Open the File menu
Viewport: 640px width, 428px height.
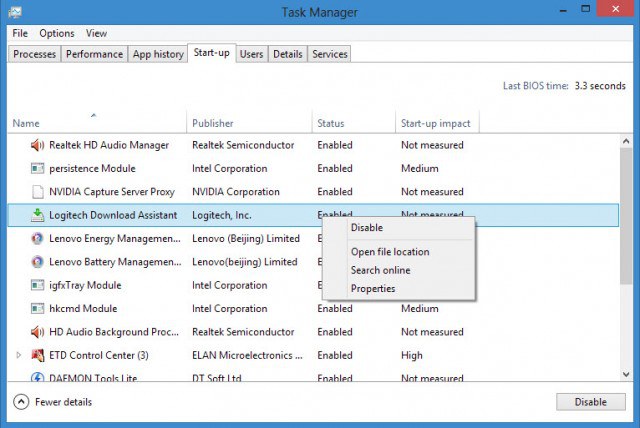(20, 33)
